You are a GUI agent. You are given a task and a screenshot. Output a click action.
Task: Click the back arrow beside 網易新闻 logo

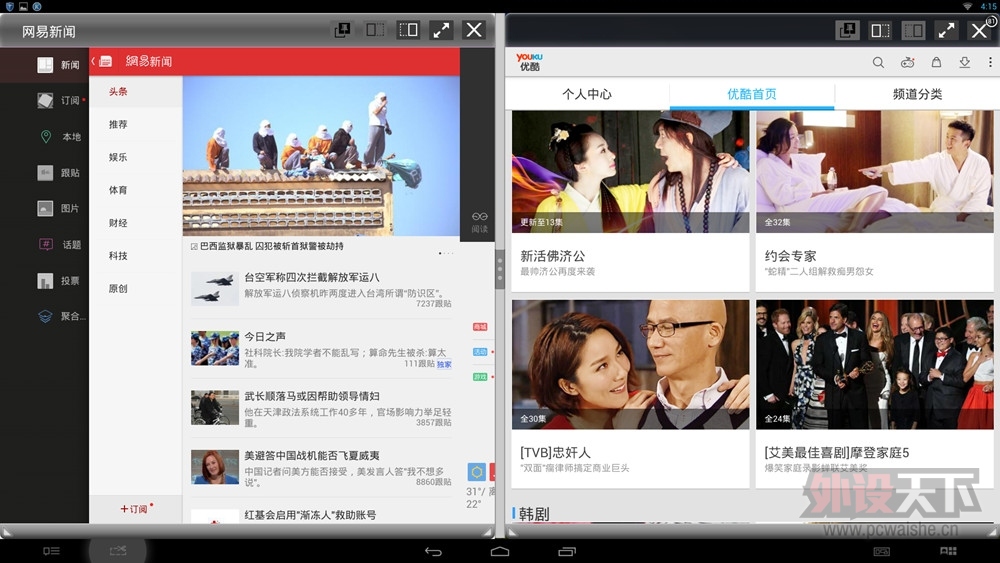93,61
